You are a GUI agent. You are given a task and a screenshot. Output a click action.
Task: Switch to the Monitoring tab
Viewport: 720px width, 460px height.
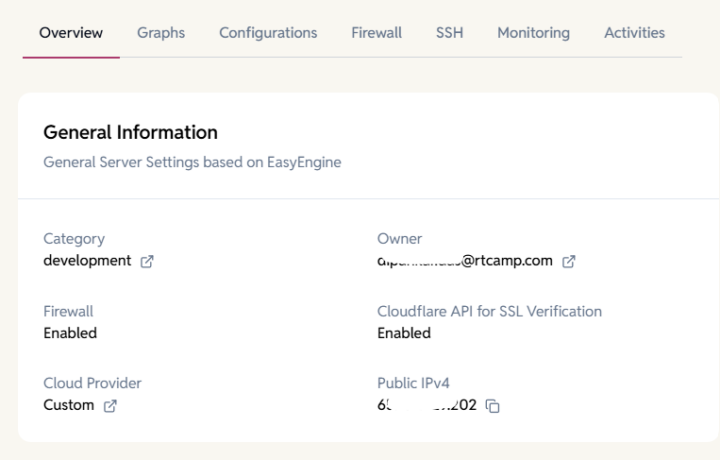point(533,33)
